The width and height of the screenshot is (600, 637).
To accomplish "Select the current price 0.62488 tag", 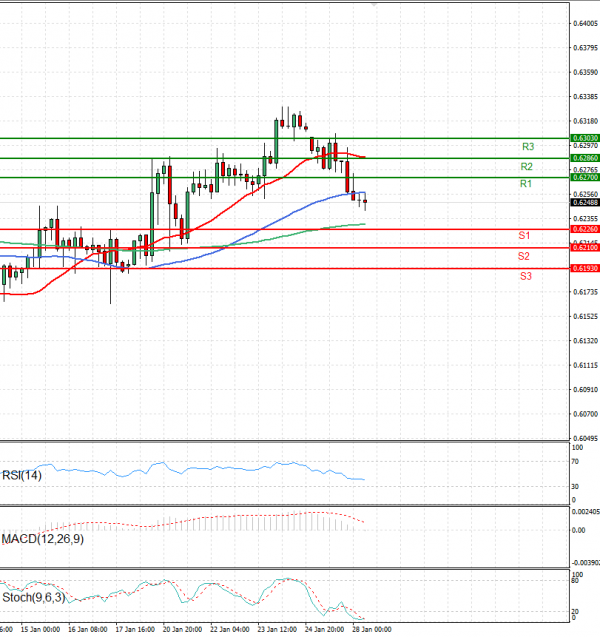I will click(x=585, y=203).
